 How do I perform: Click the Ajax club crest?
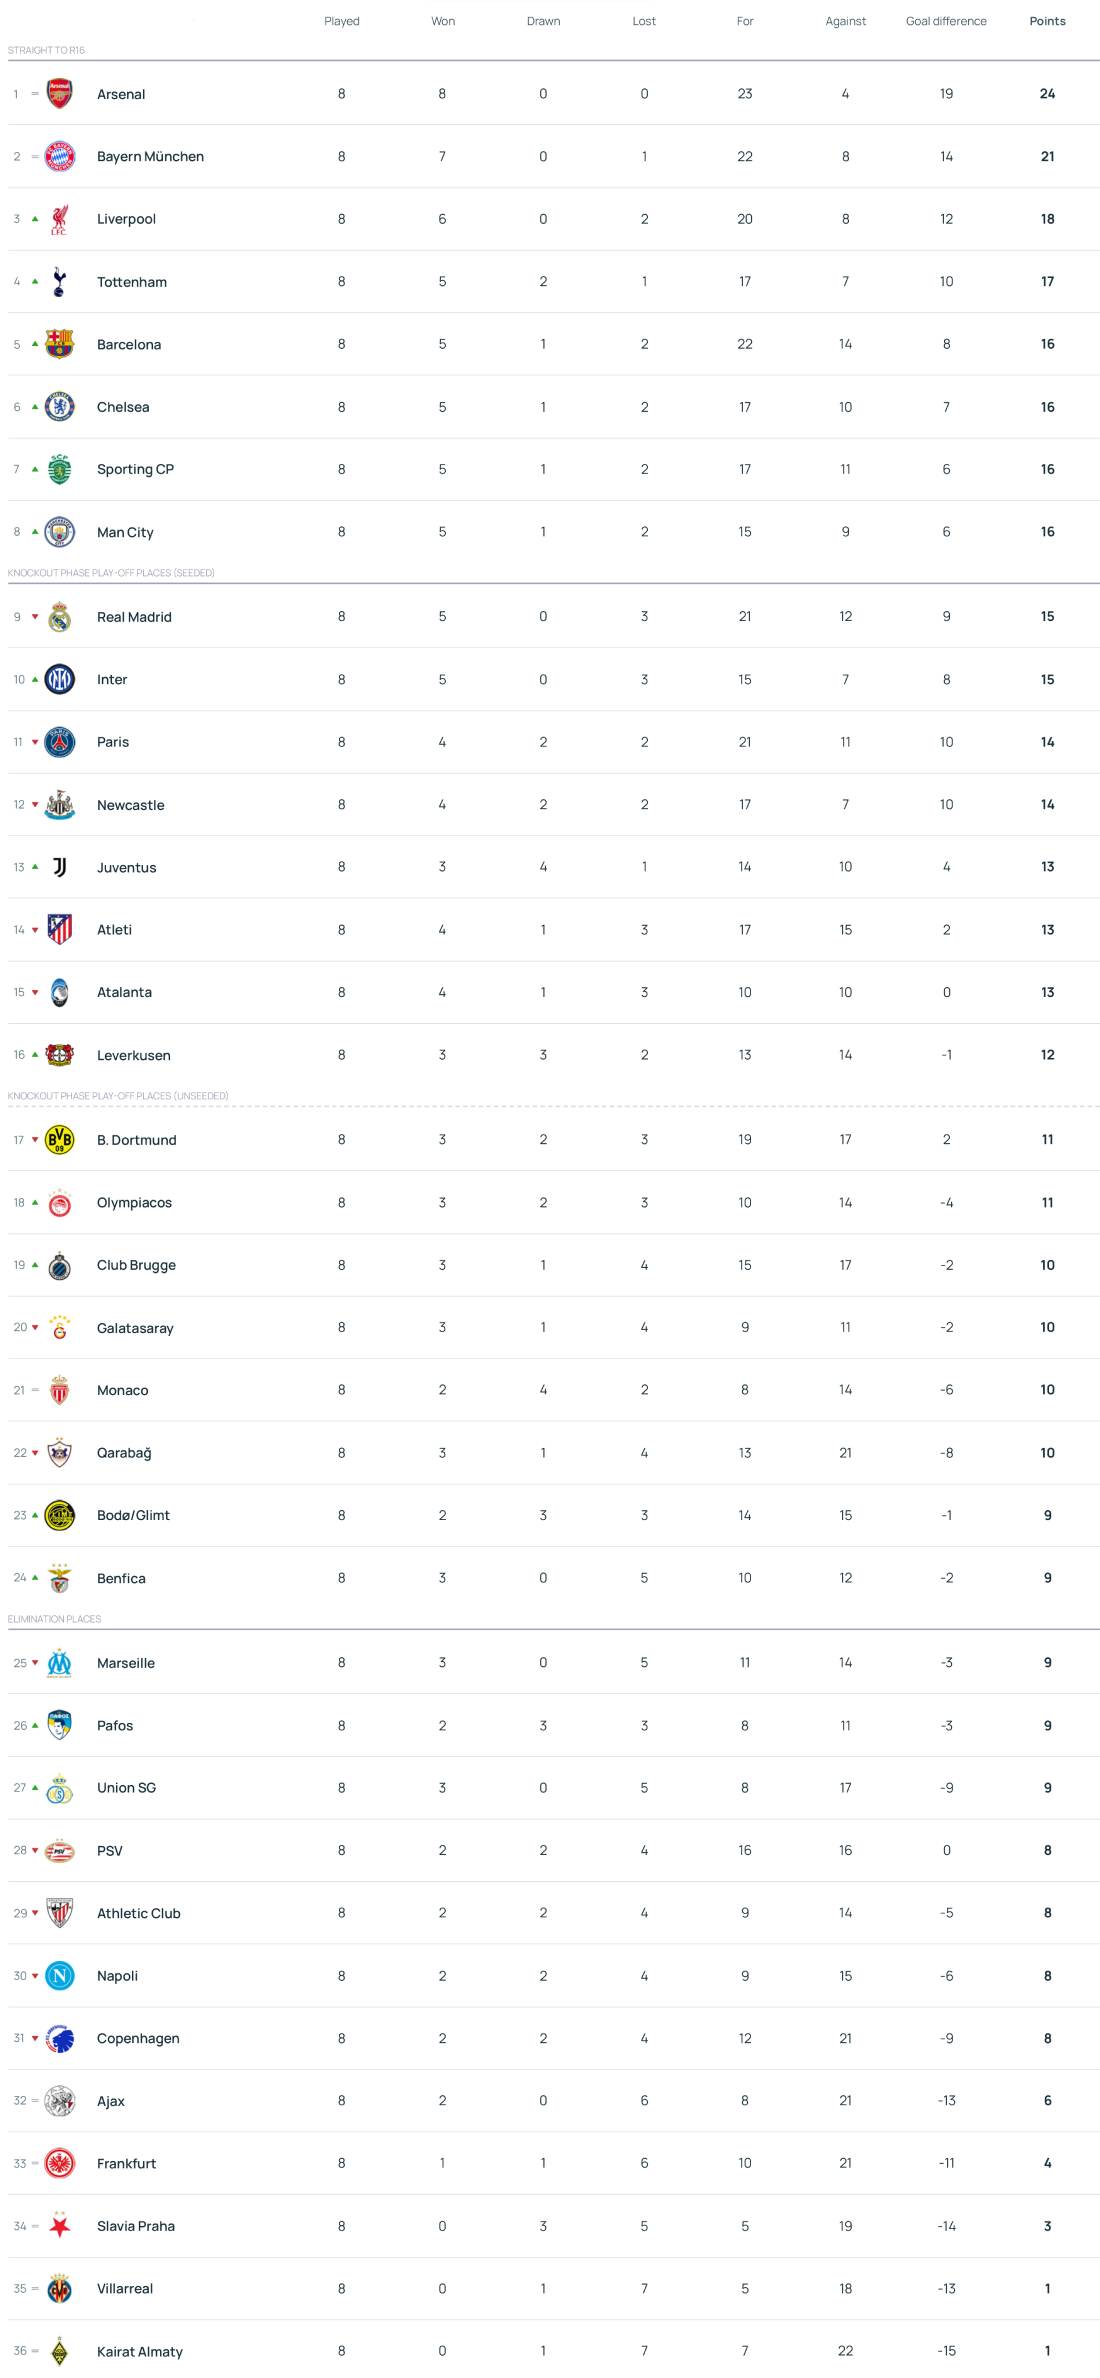tap(59, 2101)
